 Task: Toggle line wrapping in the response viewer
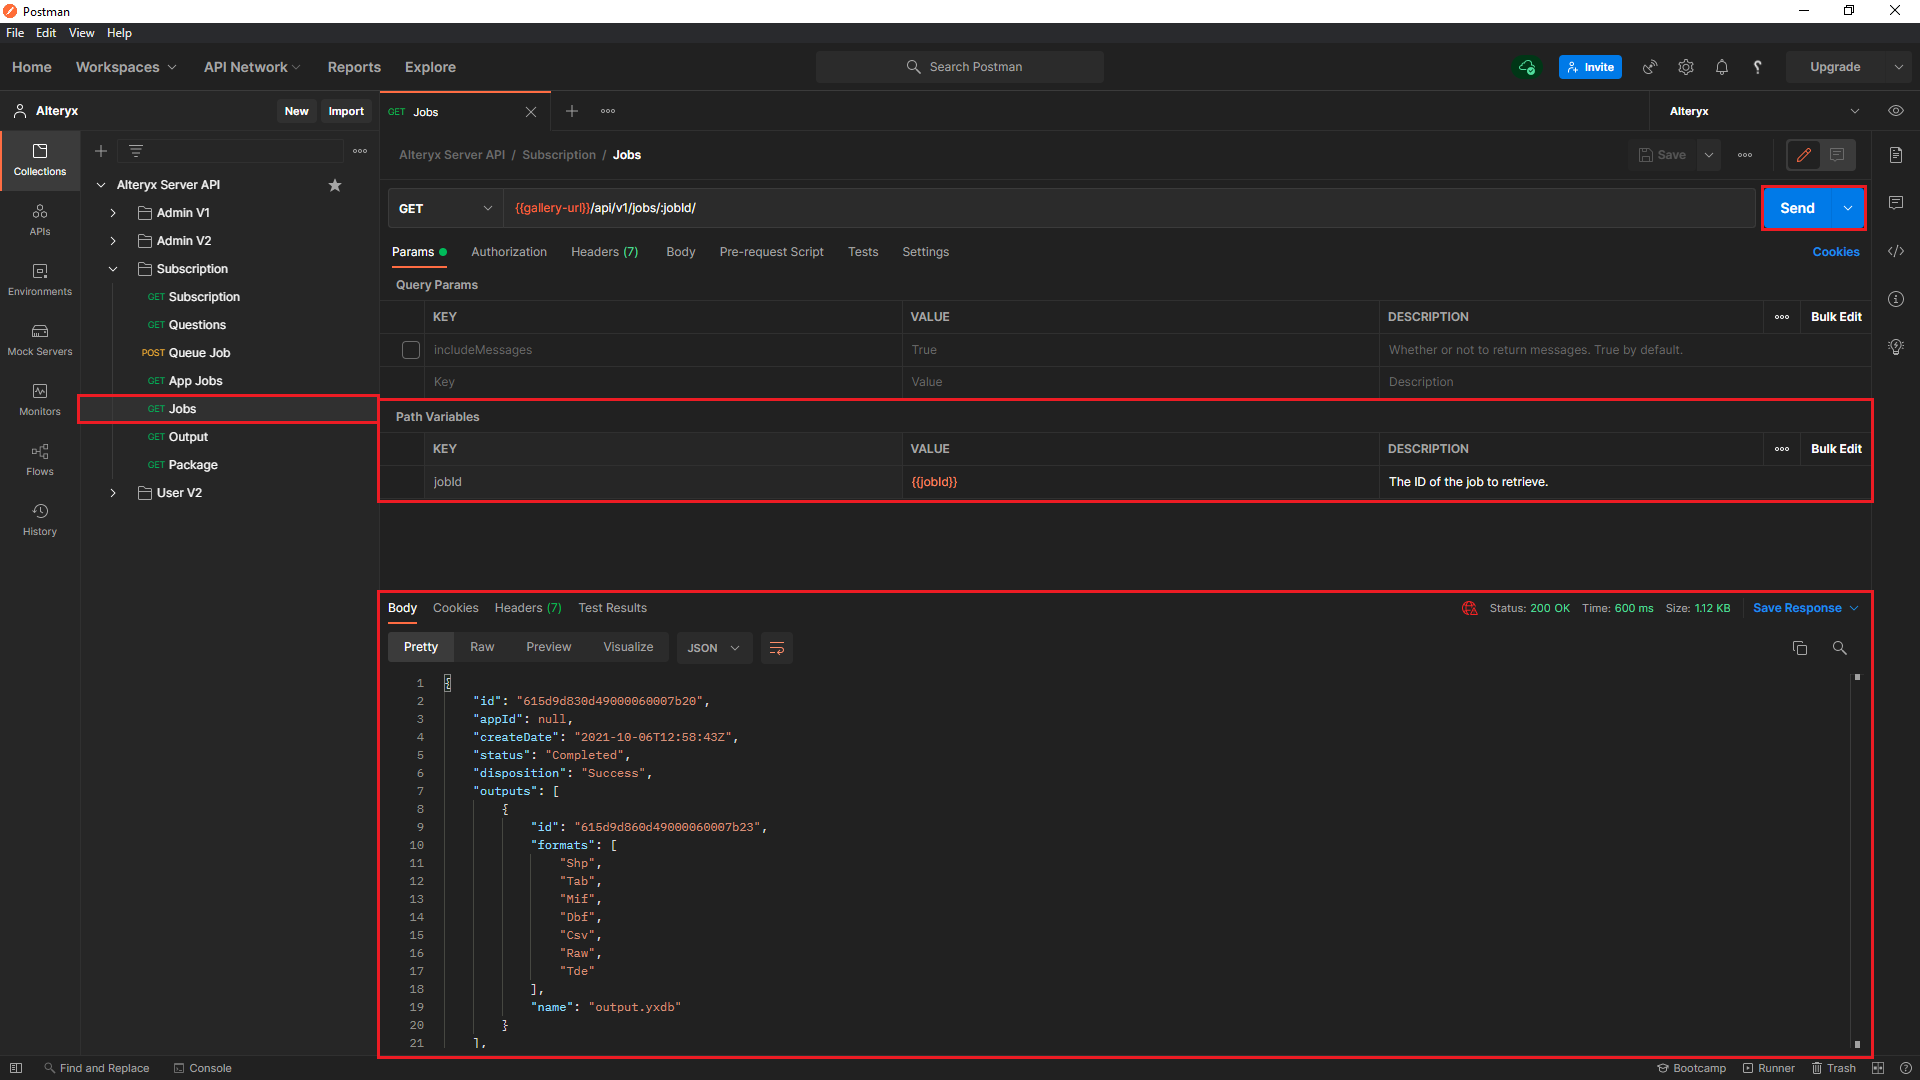point(777,648)
